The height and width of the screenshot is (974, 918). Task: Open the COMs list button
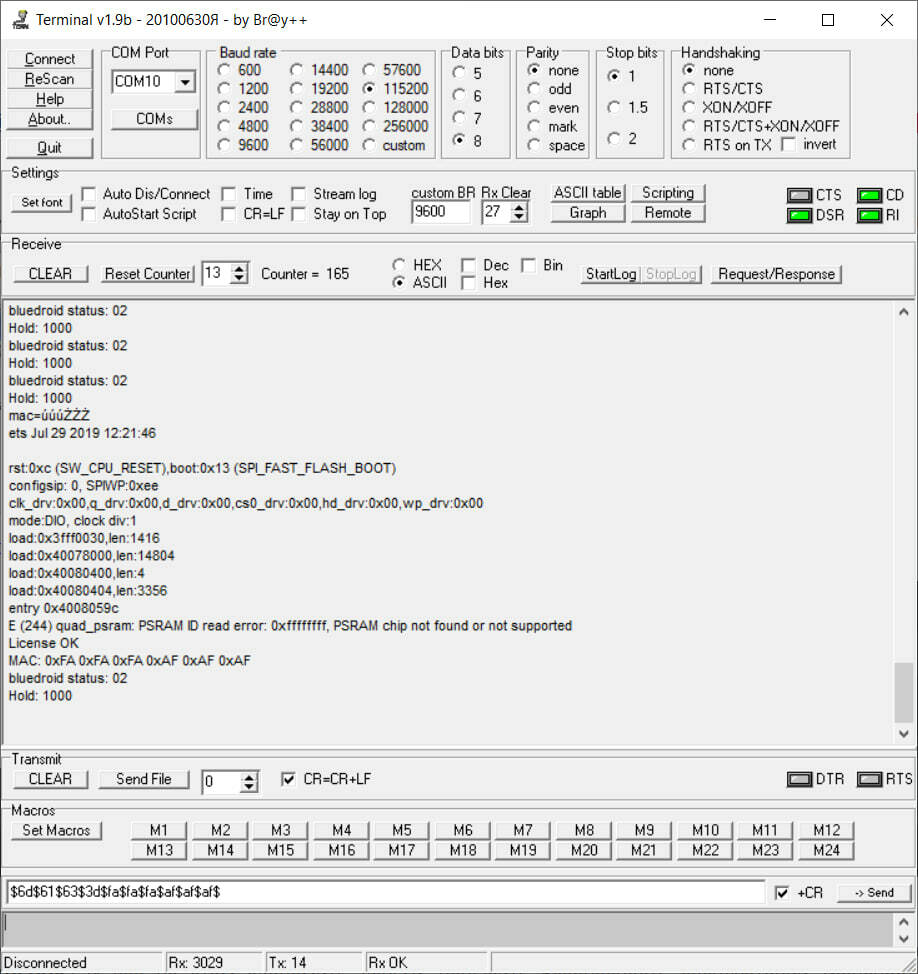[154, 119]
